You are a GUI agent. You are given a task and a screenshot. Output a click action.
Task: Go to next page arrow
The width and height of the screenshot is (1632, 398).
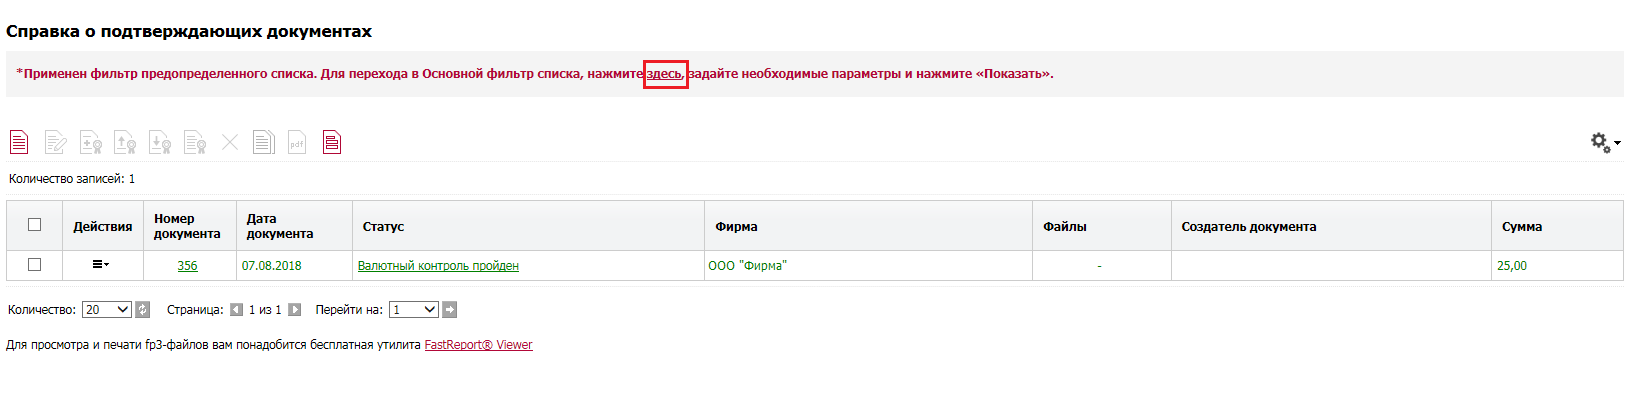(294, 310)
